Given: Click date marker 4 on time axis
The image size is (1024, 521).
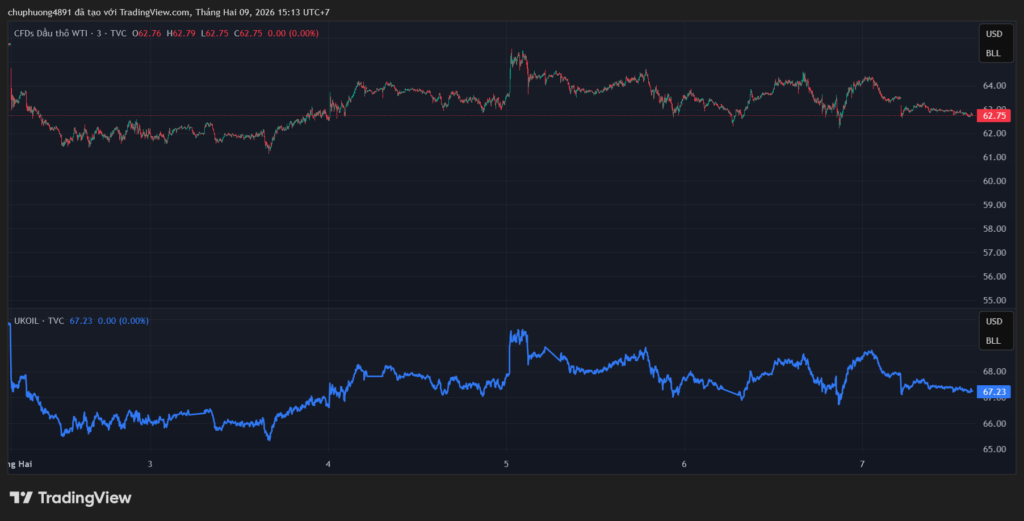Looking at the screenshot, I should point(328,464).
